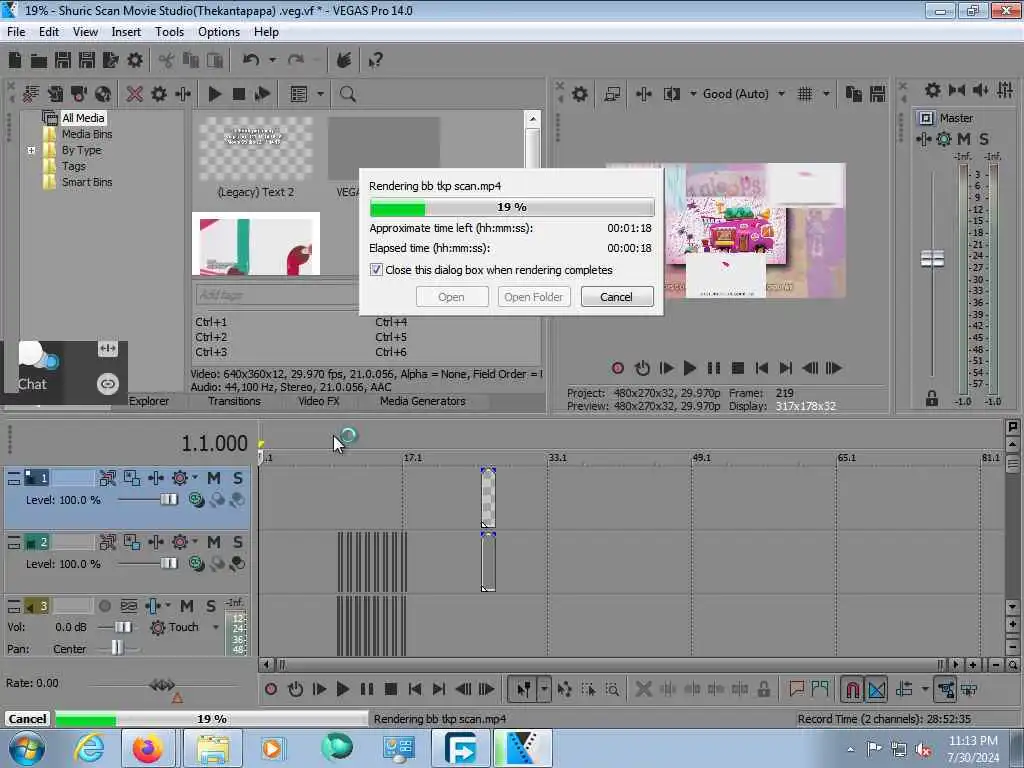Open the File menu
Image resolution: width=1024 pixels, height=768 pixels.
[x=16, y=32]
